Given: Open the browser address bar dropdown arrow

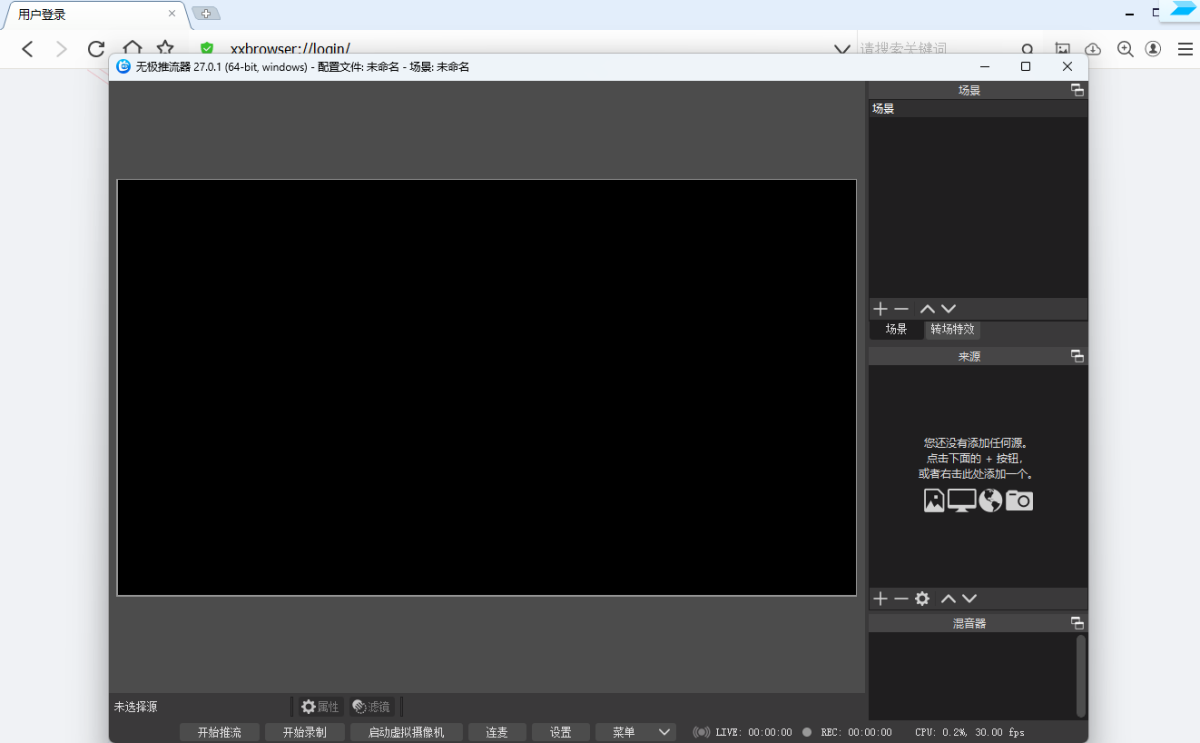Looking at the screenshot, I should pos(842,49).
